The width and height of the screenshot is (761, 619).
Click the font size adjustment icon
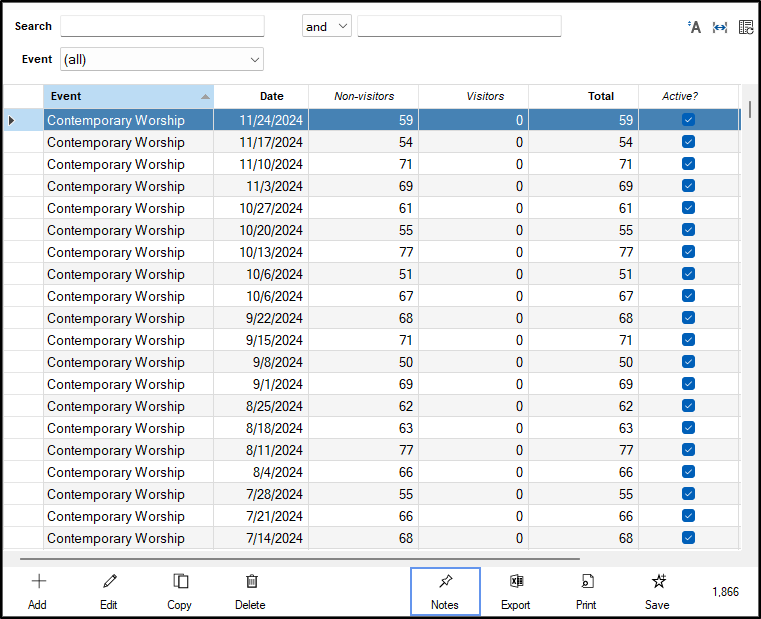tap(694, 27)
